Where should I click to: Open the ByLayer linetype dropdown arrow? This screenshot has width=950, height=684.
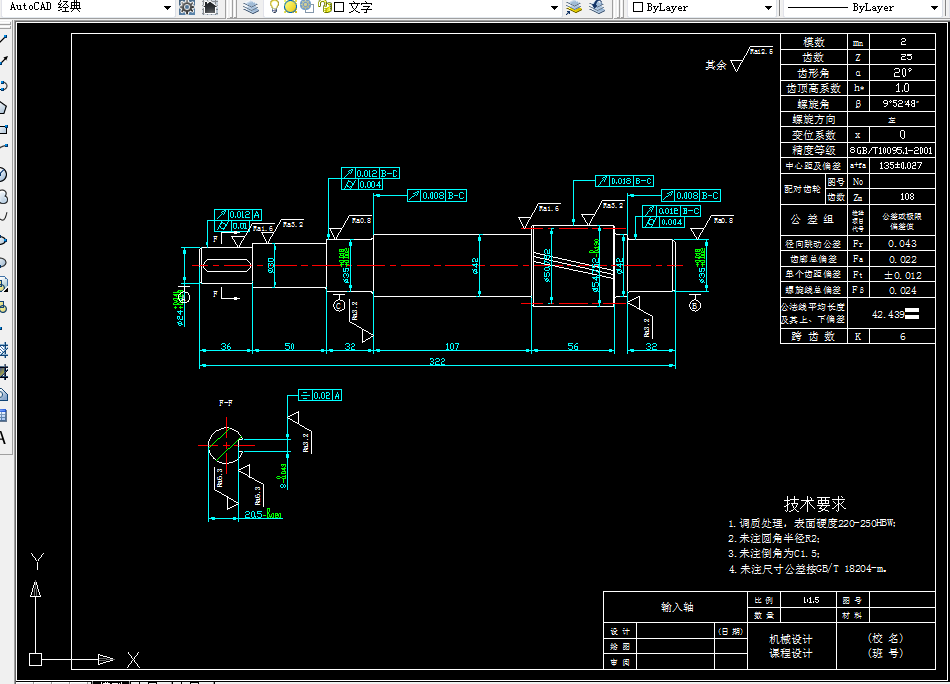pyautogui.click(x=934, y=8)
